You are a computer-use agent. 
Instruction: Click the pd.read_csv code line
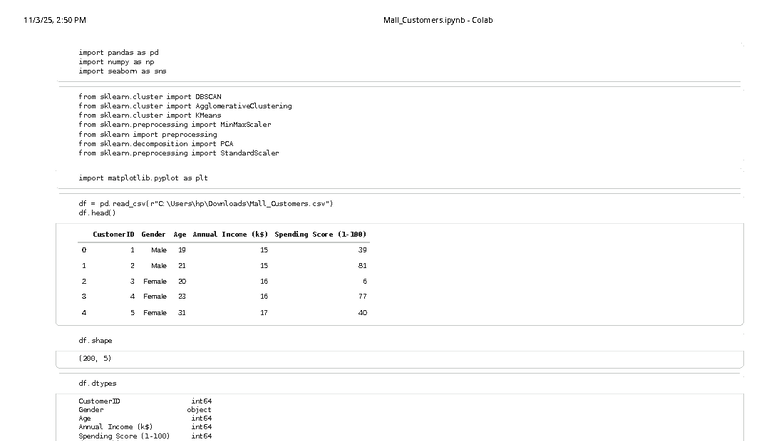tap(206, 203)
